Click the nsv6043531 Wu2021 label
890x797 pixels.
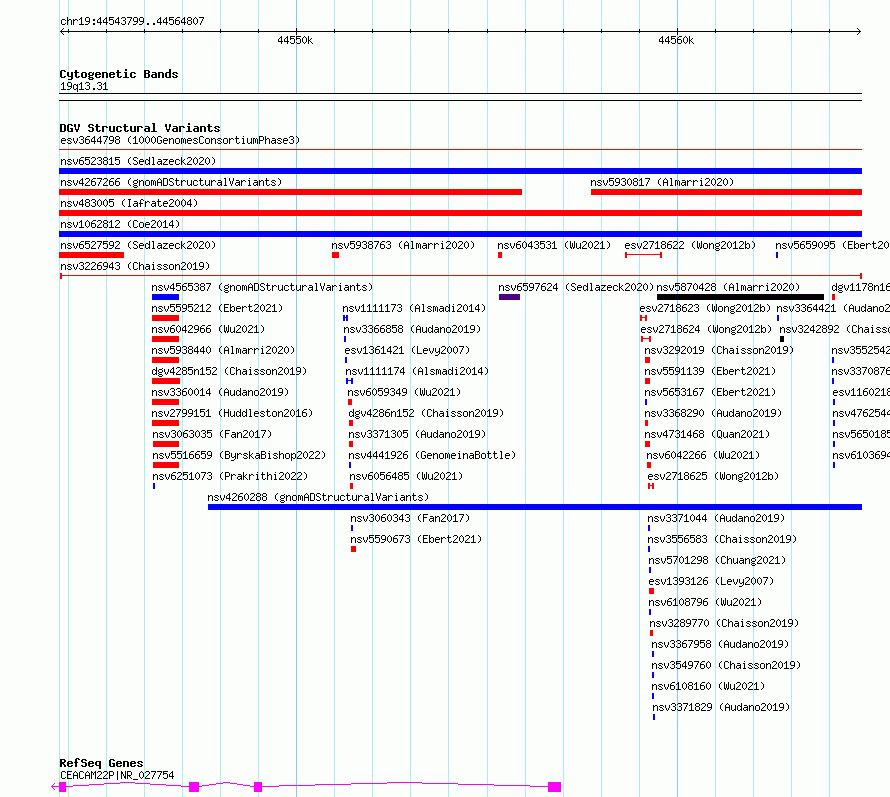pyautogui.click(x=554, y=245)
